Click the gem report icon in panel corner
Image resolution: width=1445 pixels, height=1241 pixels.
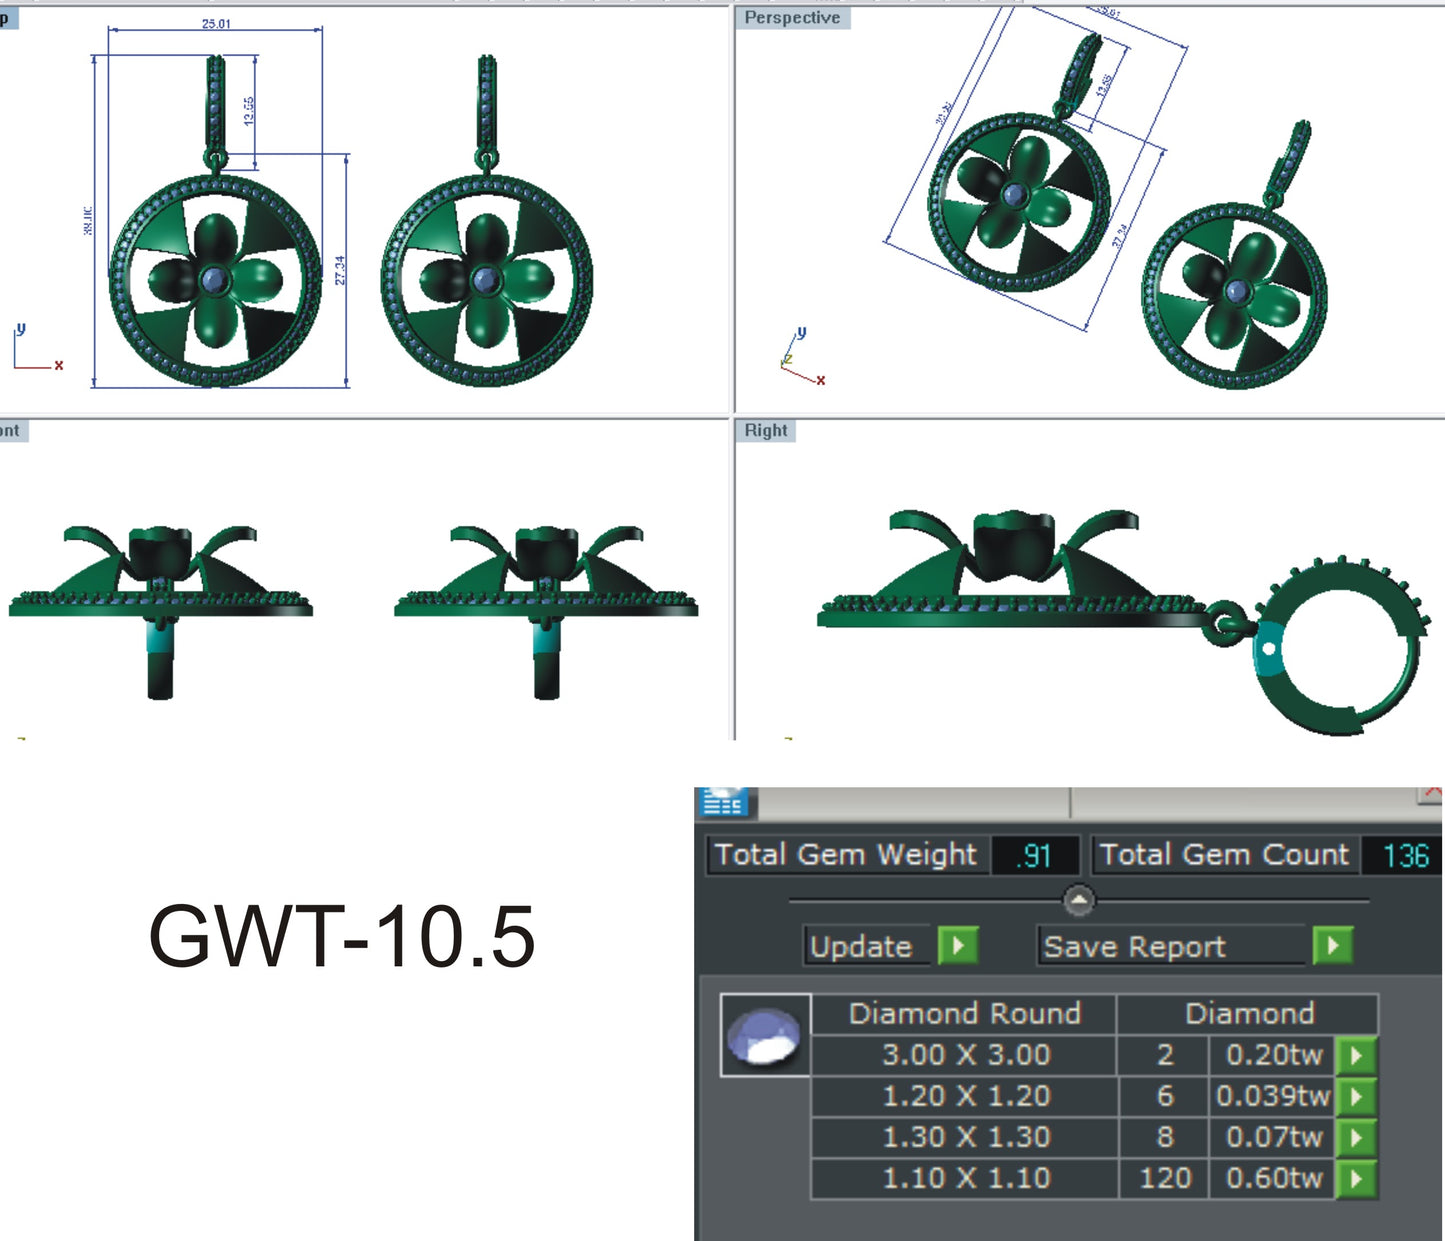[x=724, y=802]
